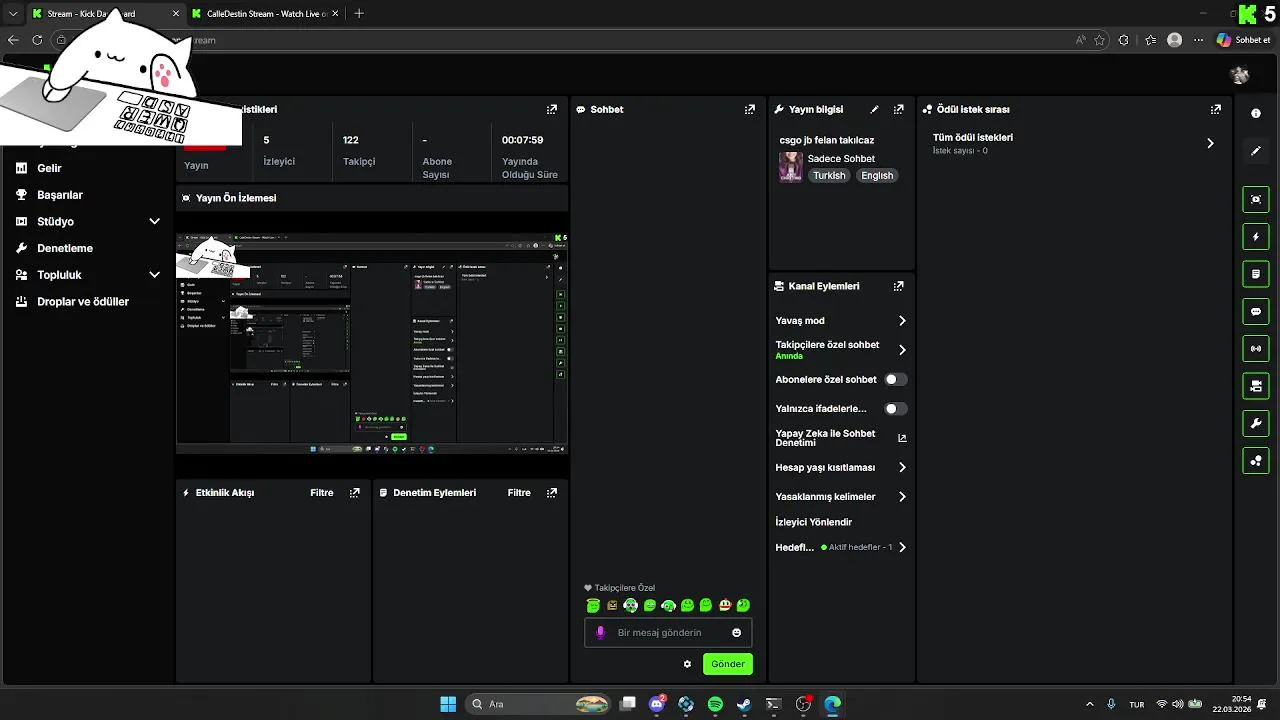Screen dimensions: 1280x720
Task: Open Spotify from the taskbar
Action: (715, 704)
